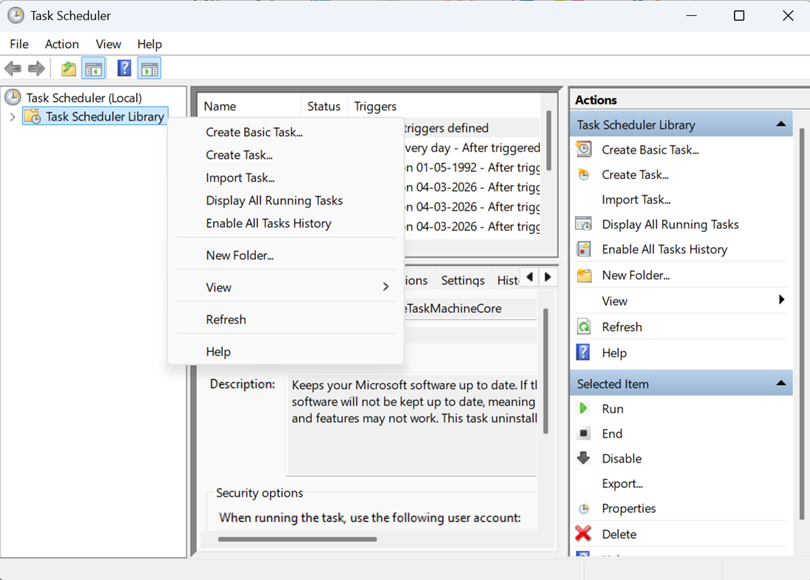Open the Help menu in menu bar
Image resolution: width=810 pixels, height=580 pixels.
(x=149, y=44)
